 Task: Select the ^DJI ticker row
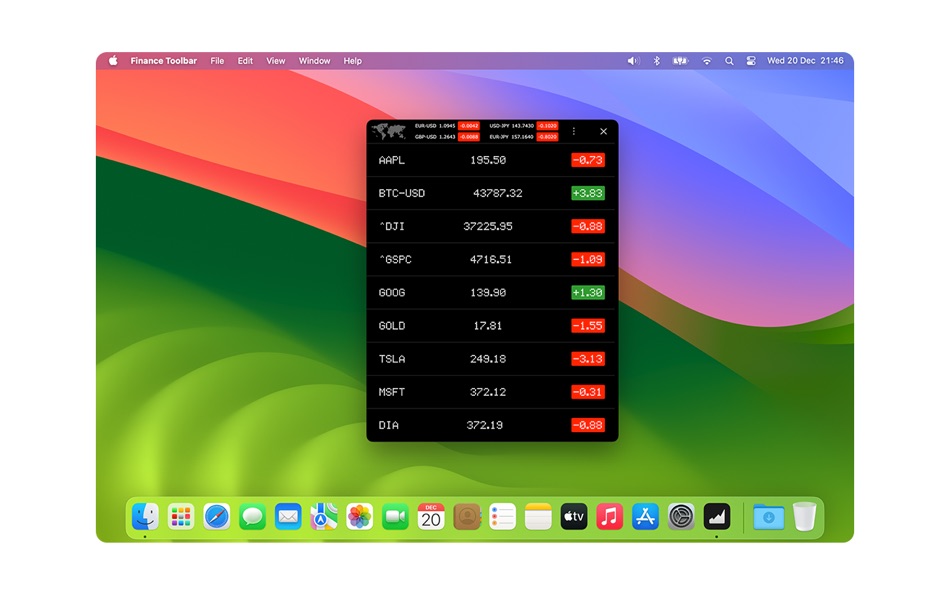[x=492, y=226]
